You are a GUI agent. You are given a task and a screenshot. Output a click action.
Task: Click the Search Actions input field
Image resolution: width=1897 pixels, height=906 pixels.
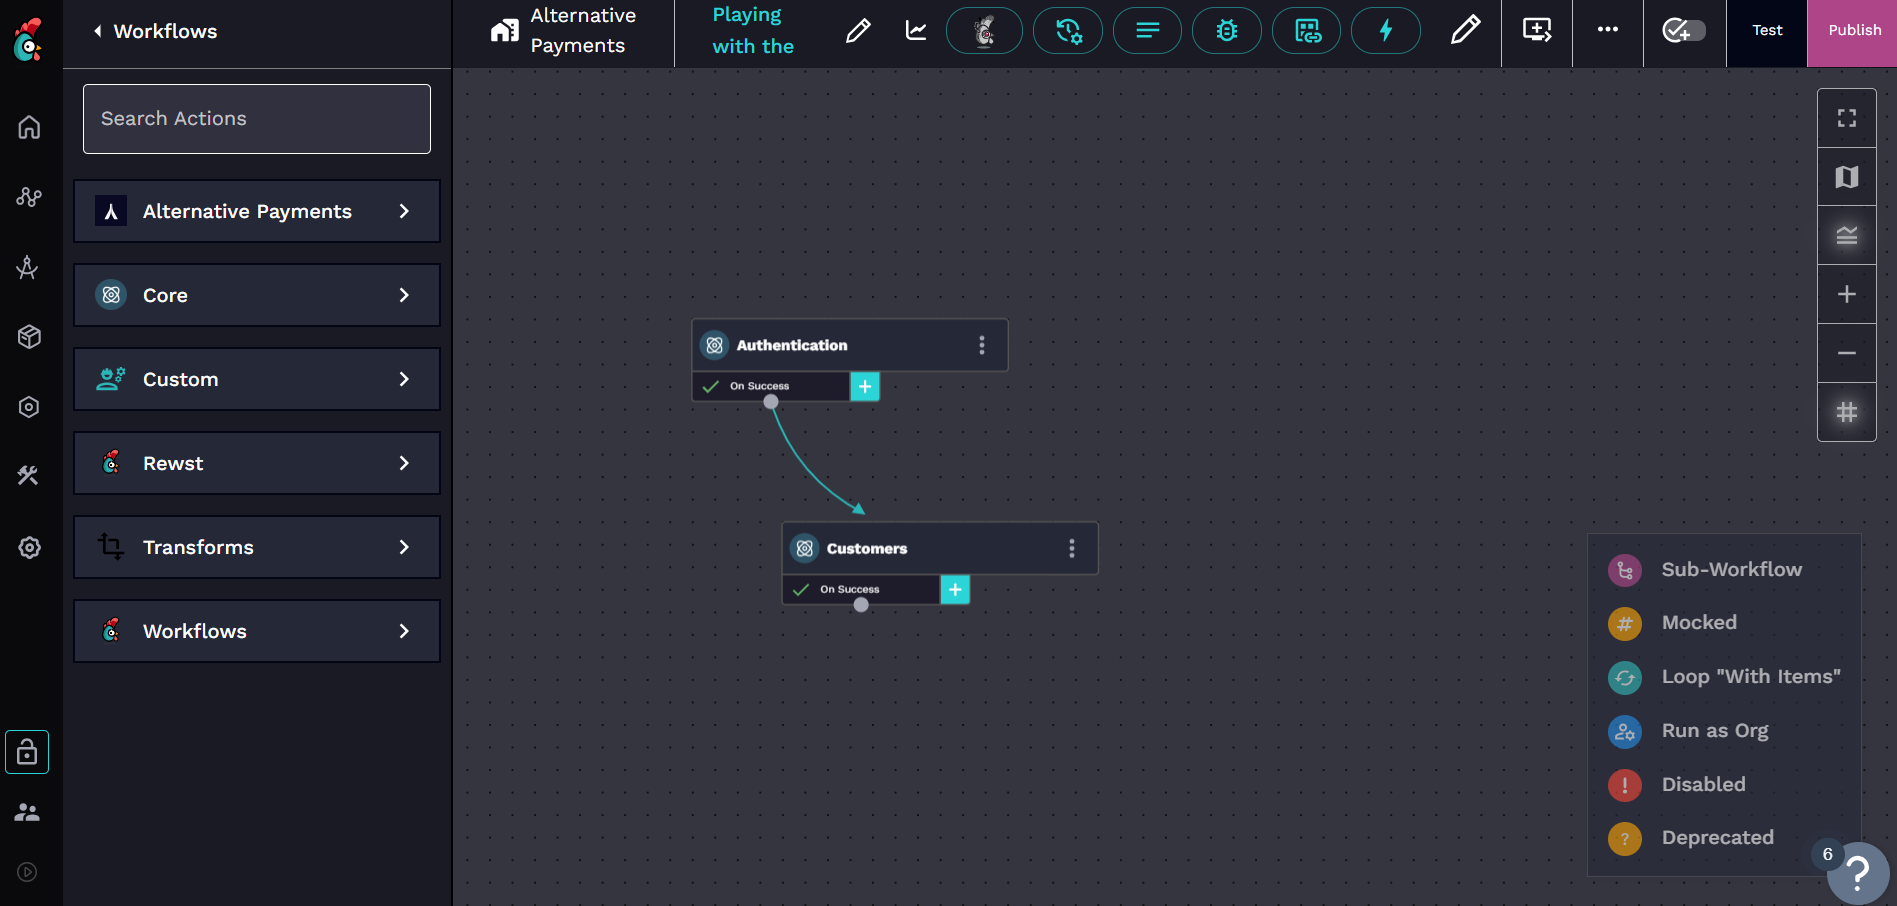[x=257, y=119]
